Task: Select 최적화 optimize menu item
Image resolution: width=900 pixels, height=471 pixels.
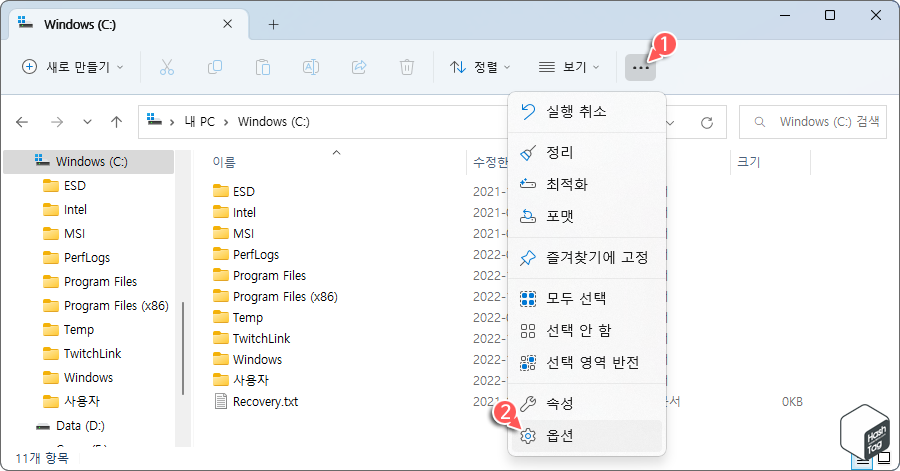Action: [x=587, y=184]
